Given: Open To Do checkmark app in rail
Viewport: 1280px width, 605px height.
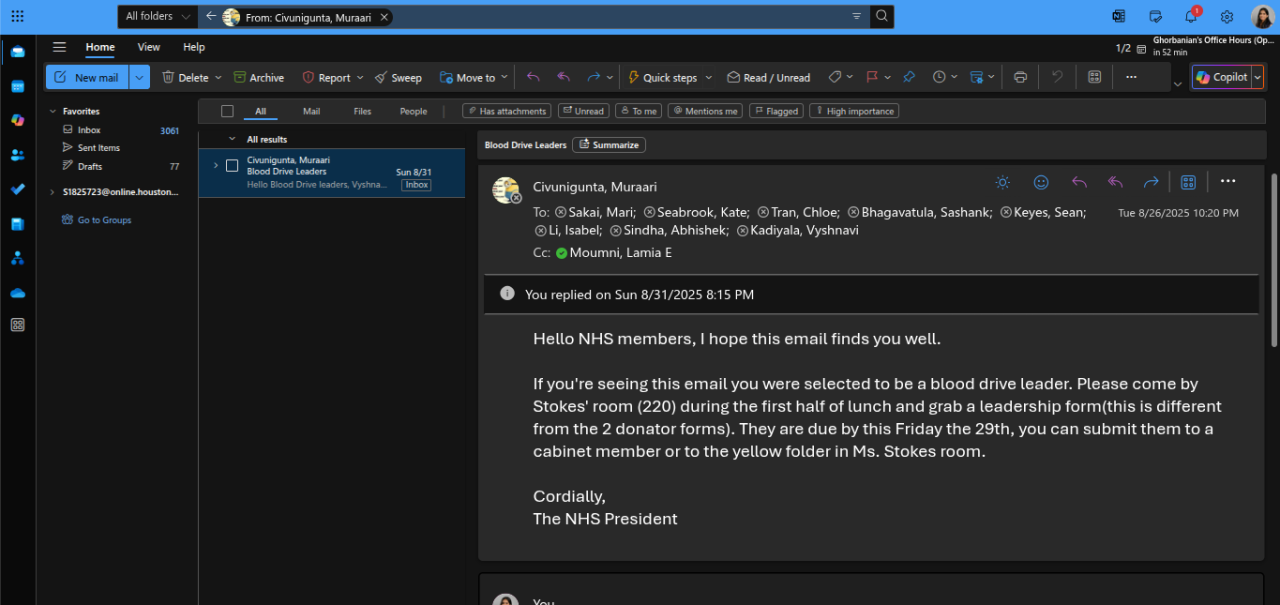Looking at the screenshot, I should pyautogui.click(x=17, y=189).
